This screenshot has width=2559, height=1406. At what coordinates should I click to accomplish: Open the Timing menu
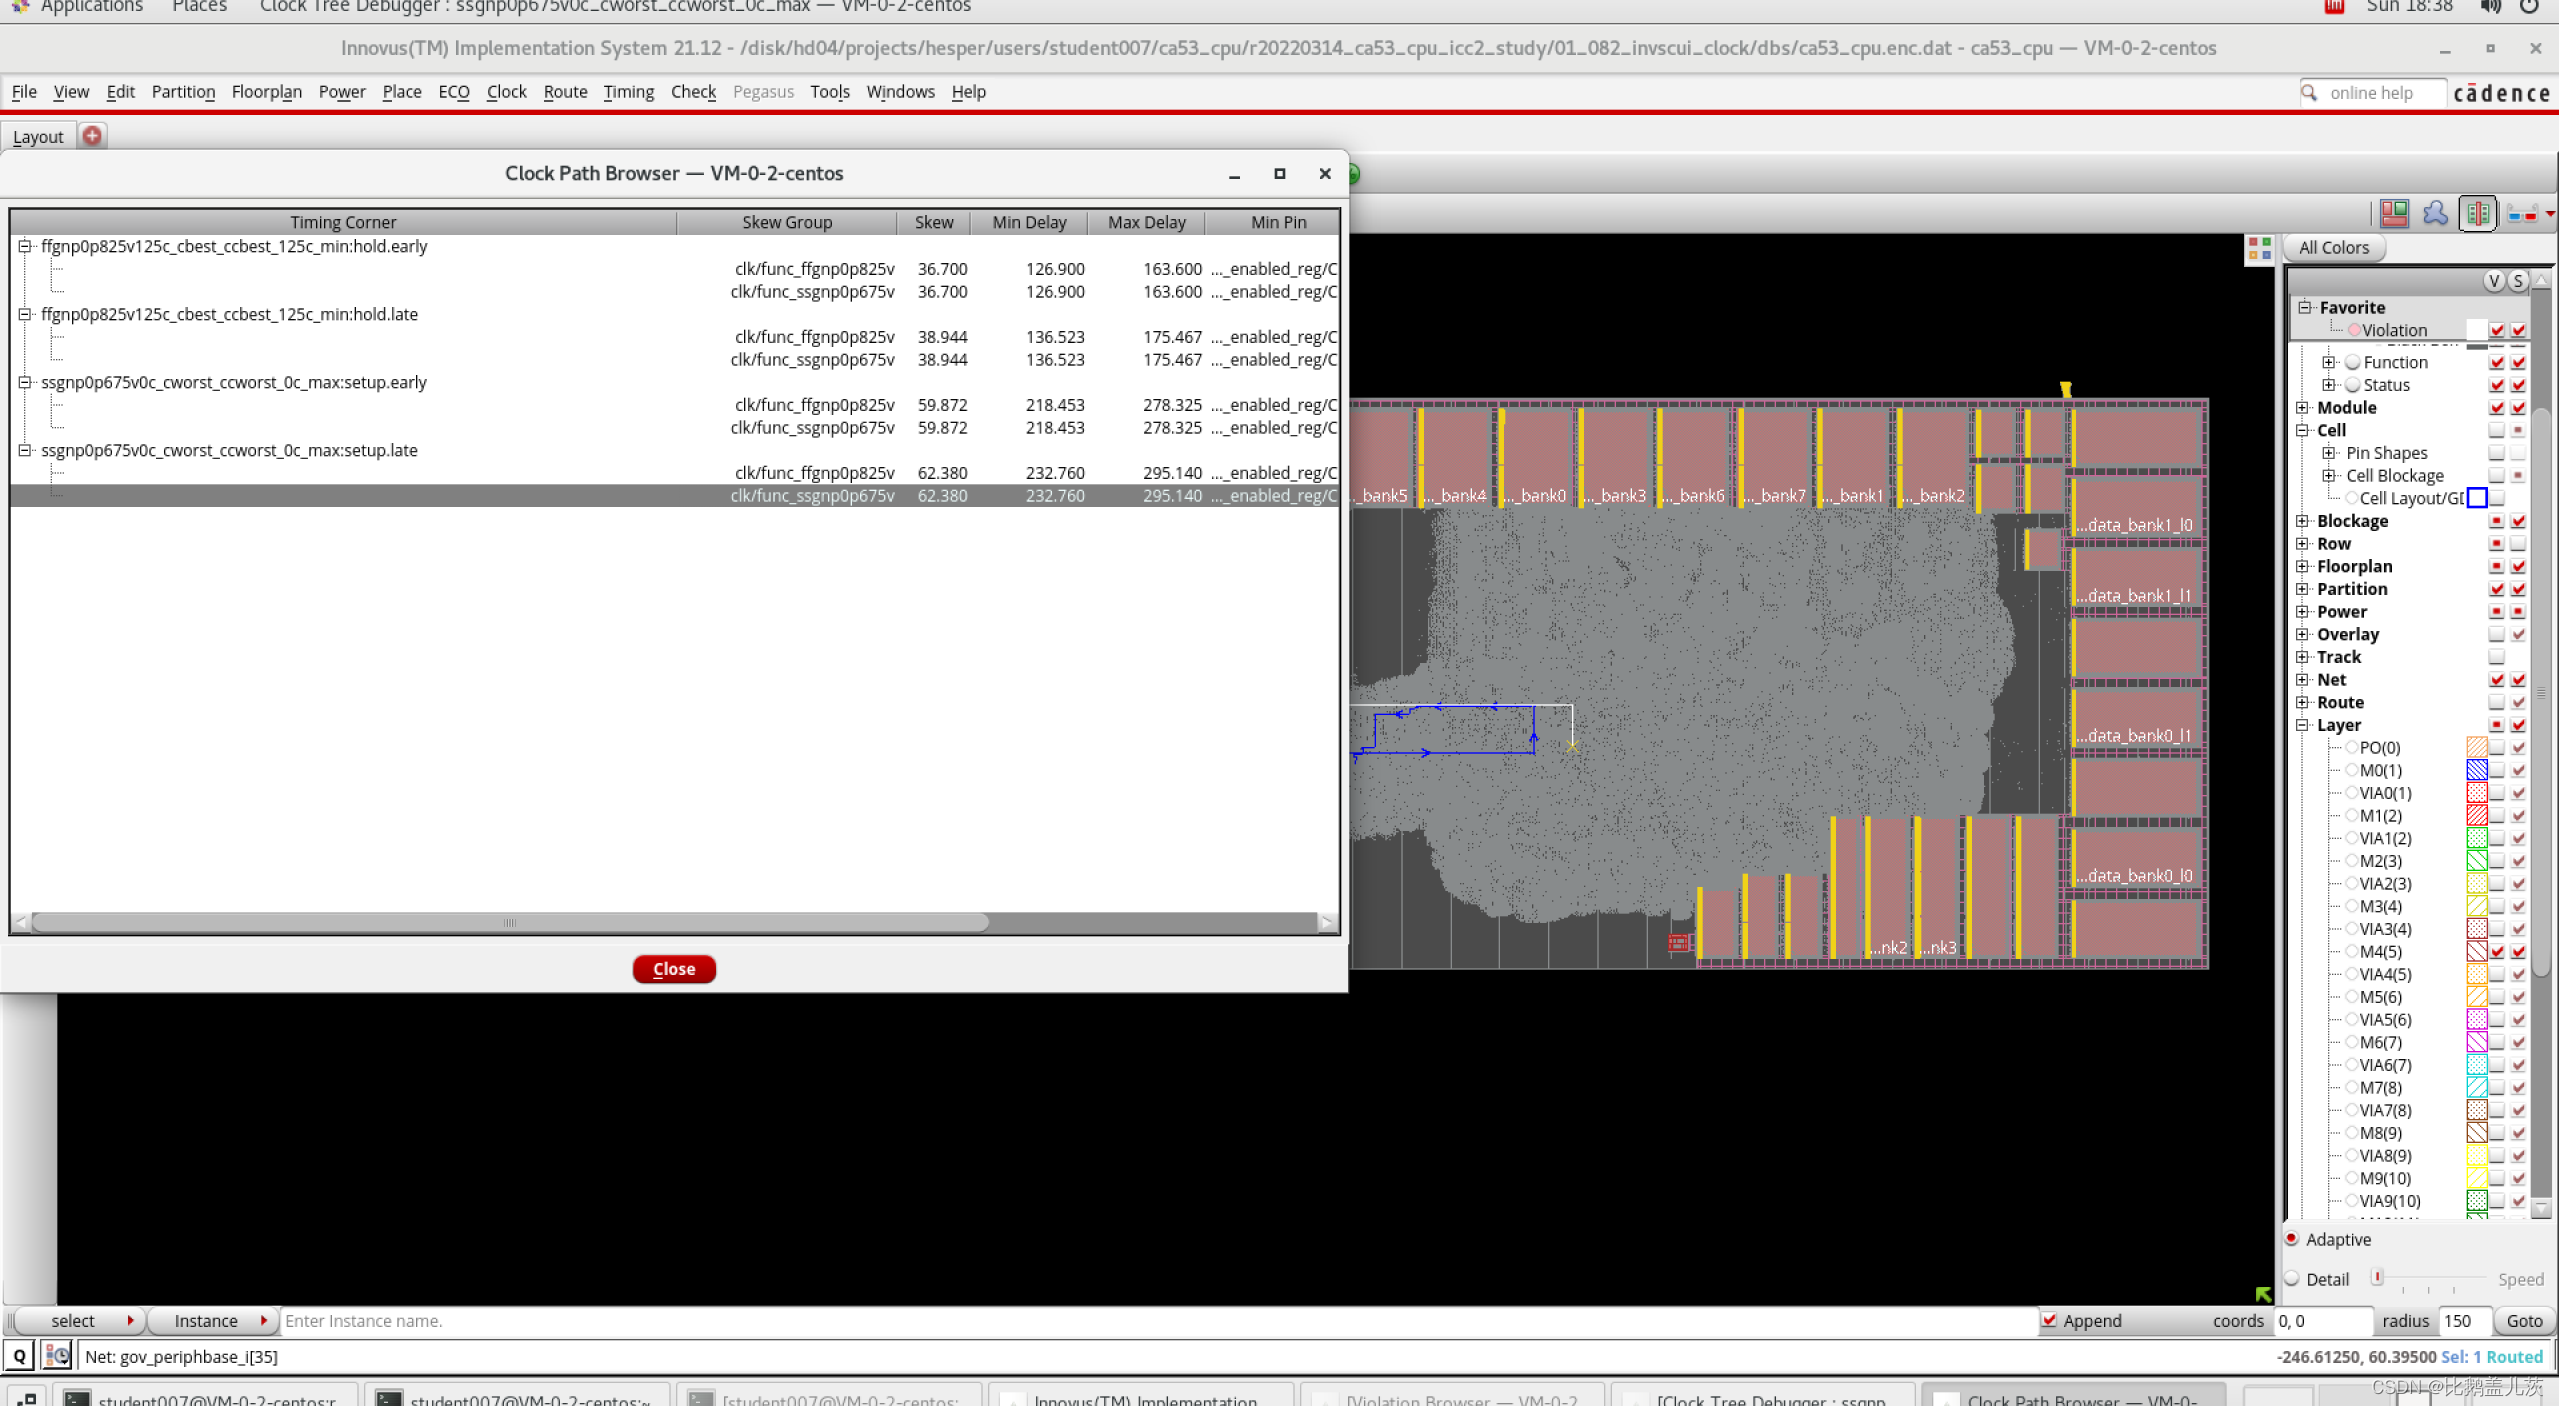pos(628,92)
